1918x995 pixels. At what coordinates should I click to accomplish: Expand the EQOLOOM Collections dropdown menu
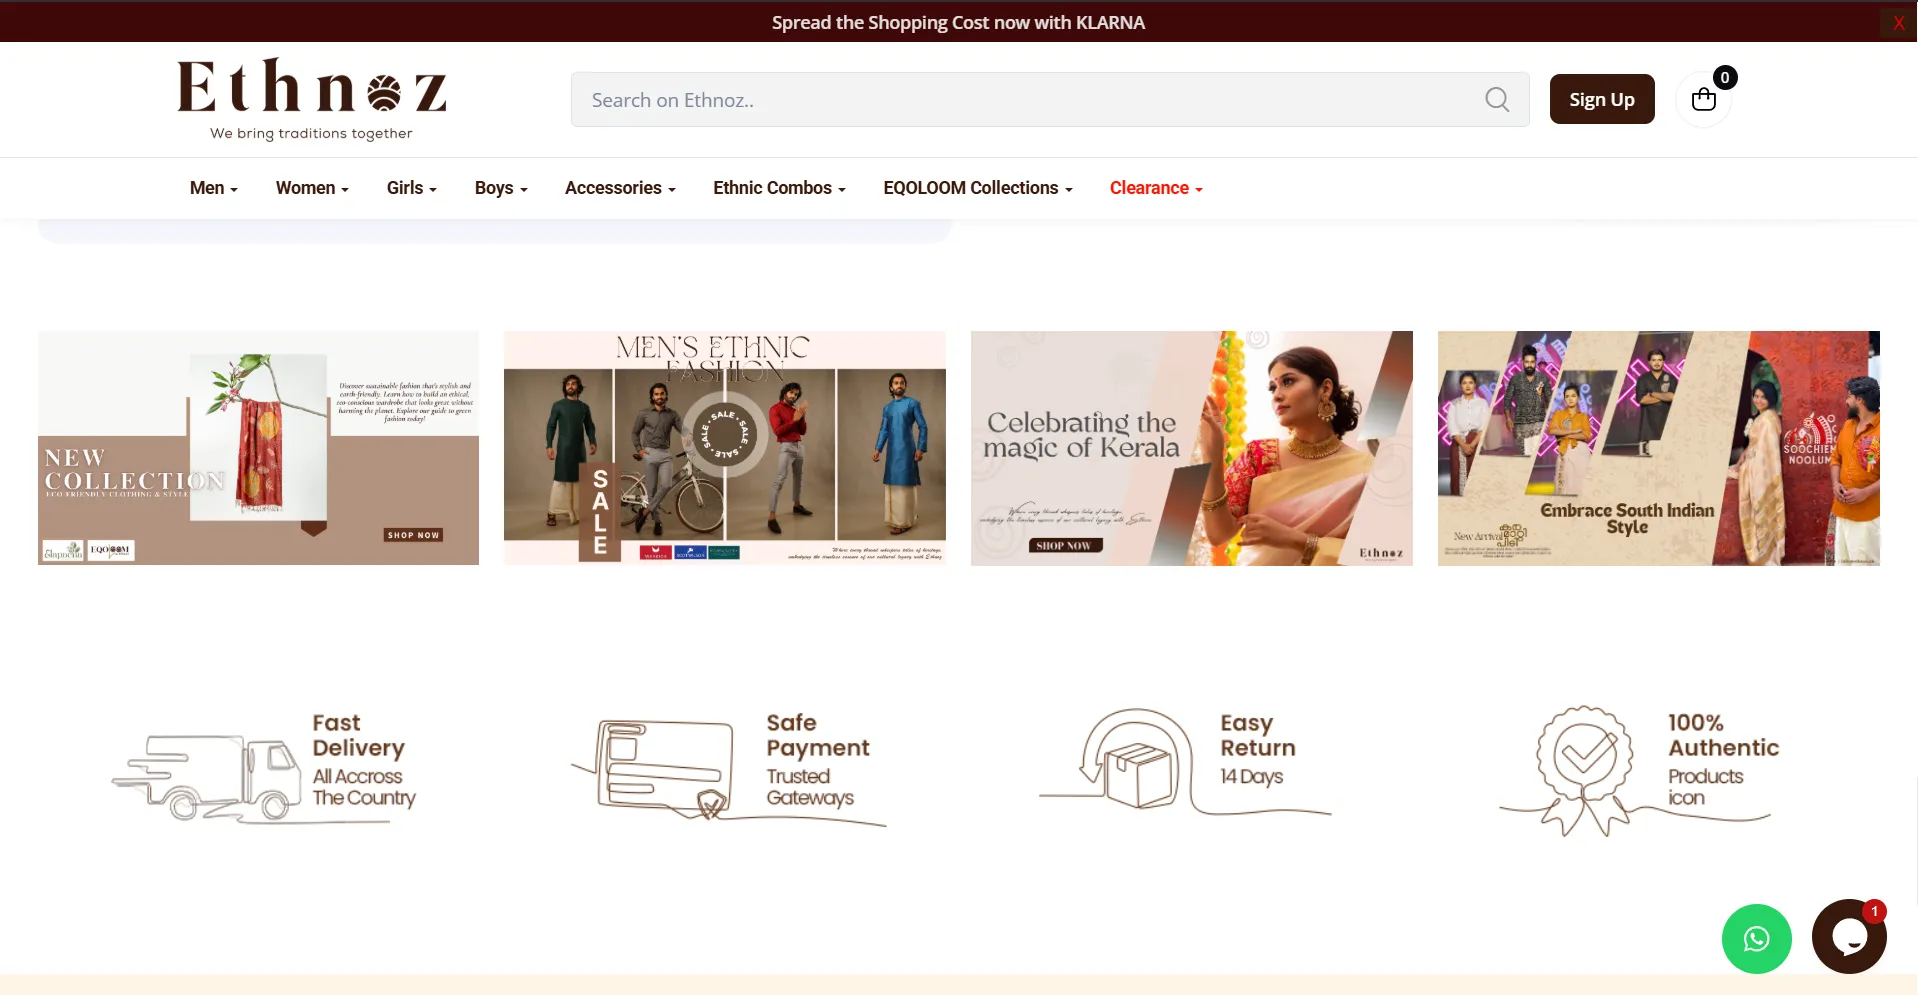(x=977, y=188)
